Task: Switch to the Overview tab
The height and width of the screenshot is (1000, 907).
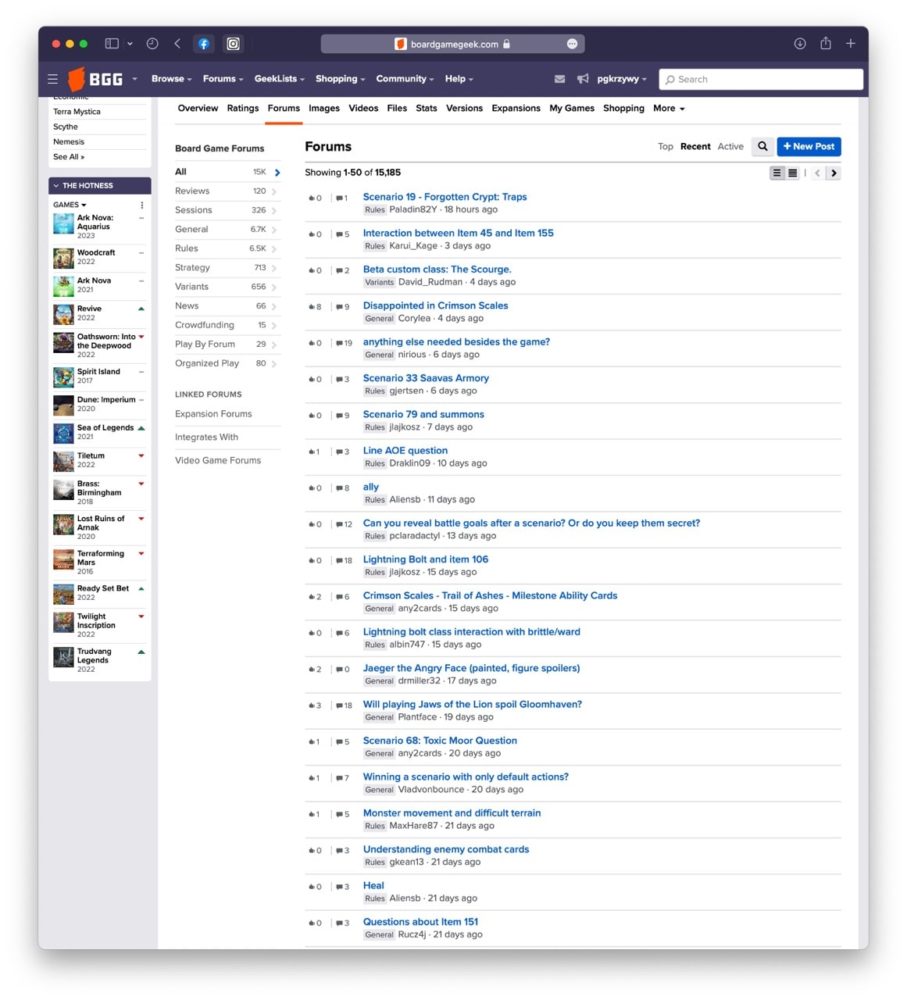Action: tap(198, 108)
